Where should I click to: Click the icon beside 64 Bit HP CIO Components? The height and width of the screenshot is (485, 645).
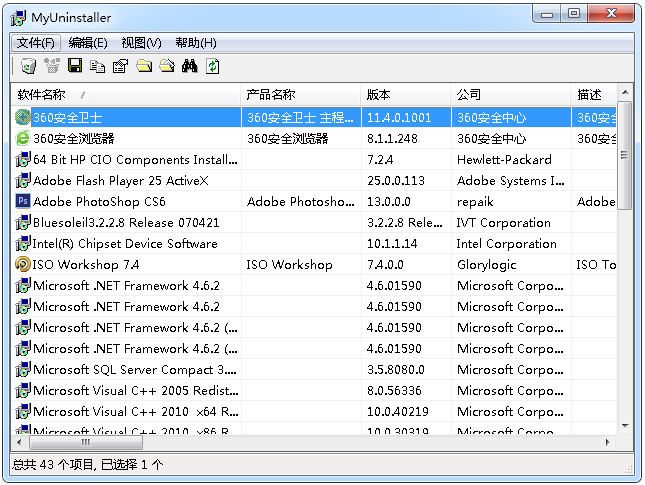click(23, 159)
